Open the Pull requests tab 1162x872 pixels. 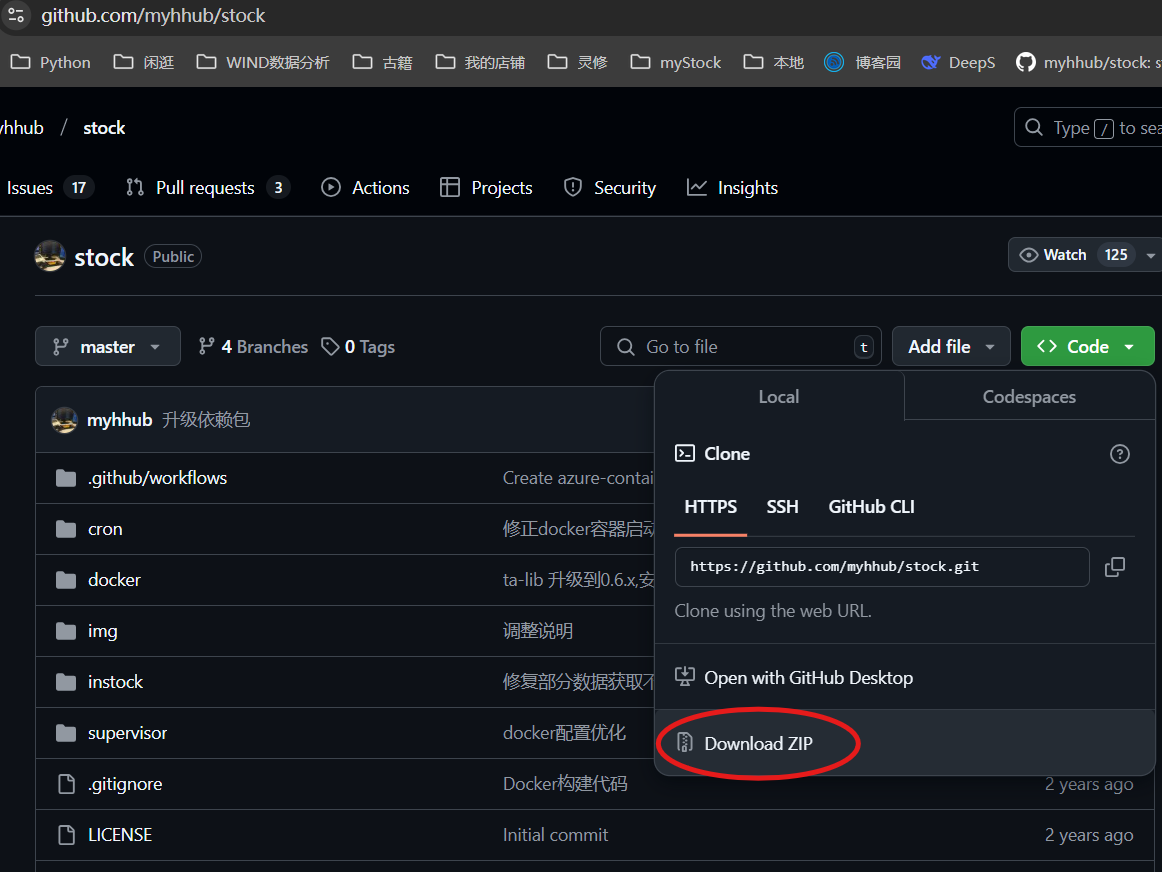(x=207, y=188)
